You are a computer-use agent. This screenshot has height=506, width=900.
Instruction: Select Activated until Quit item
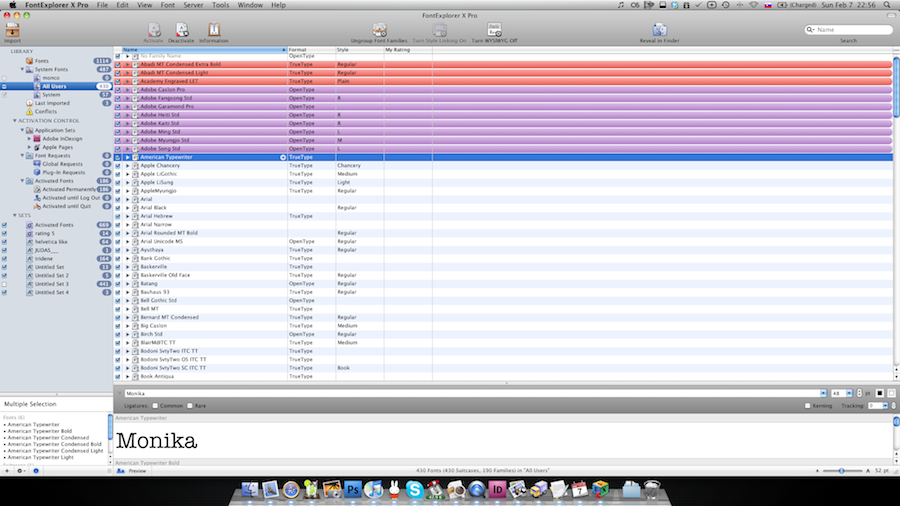tap(67, 206)
